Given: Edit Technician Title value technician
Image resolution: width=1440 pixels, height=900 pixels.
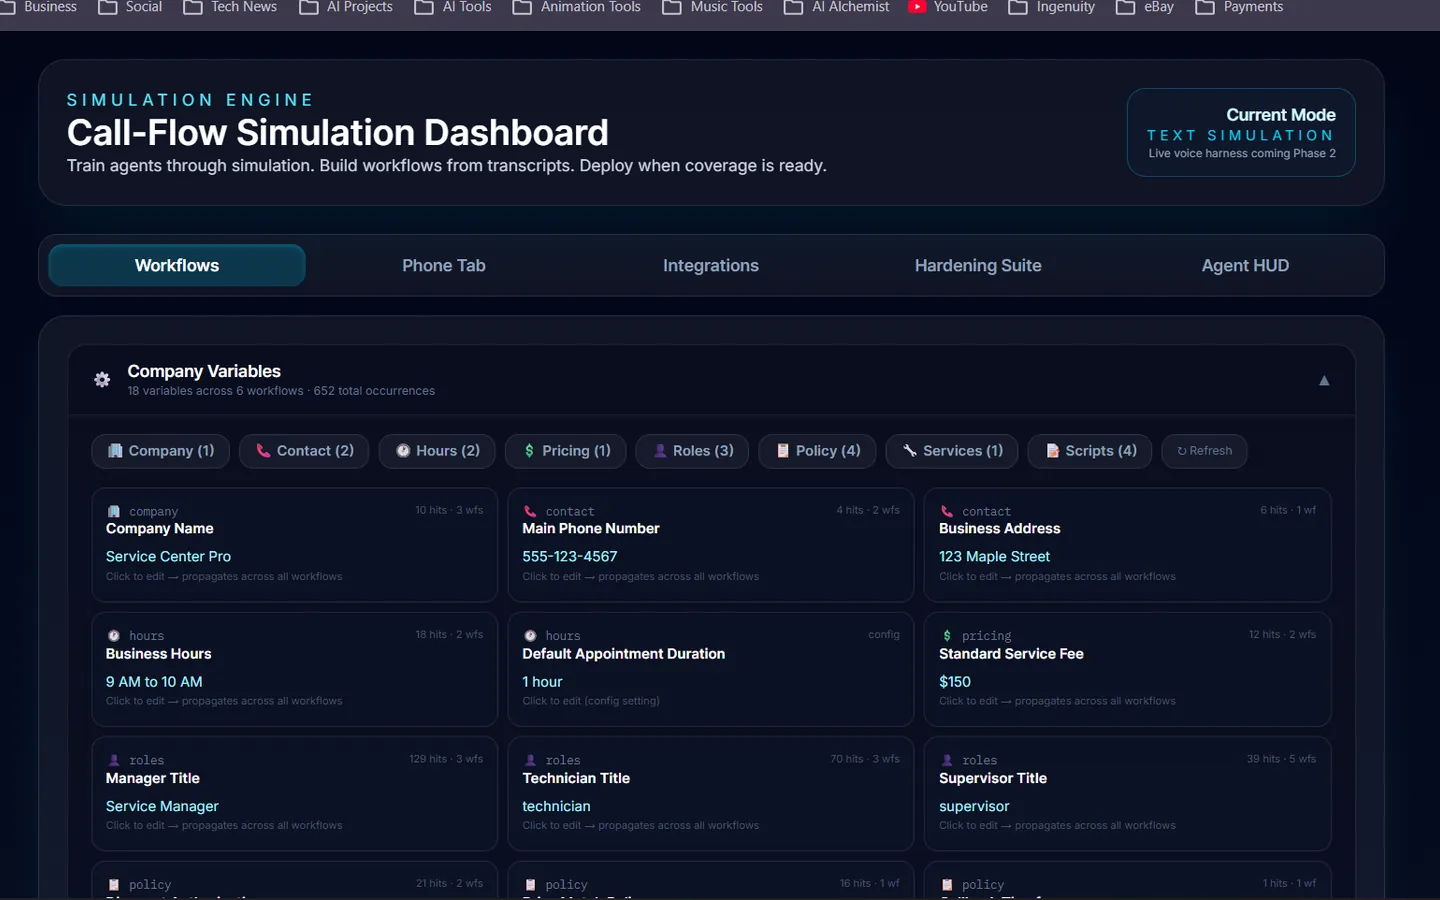Looking at the screenshot, I should (x=556, y=806).
